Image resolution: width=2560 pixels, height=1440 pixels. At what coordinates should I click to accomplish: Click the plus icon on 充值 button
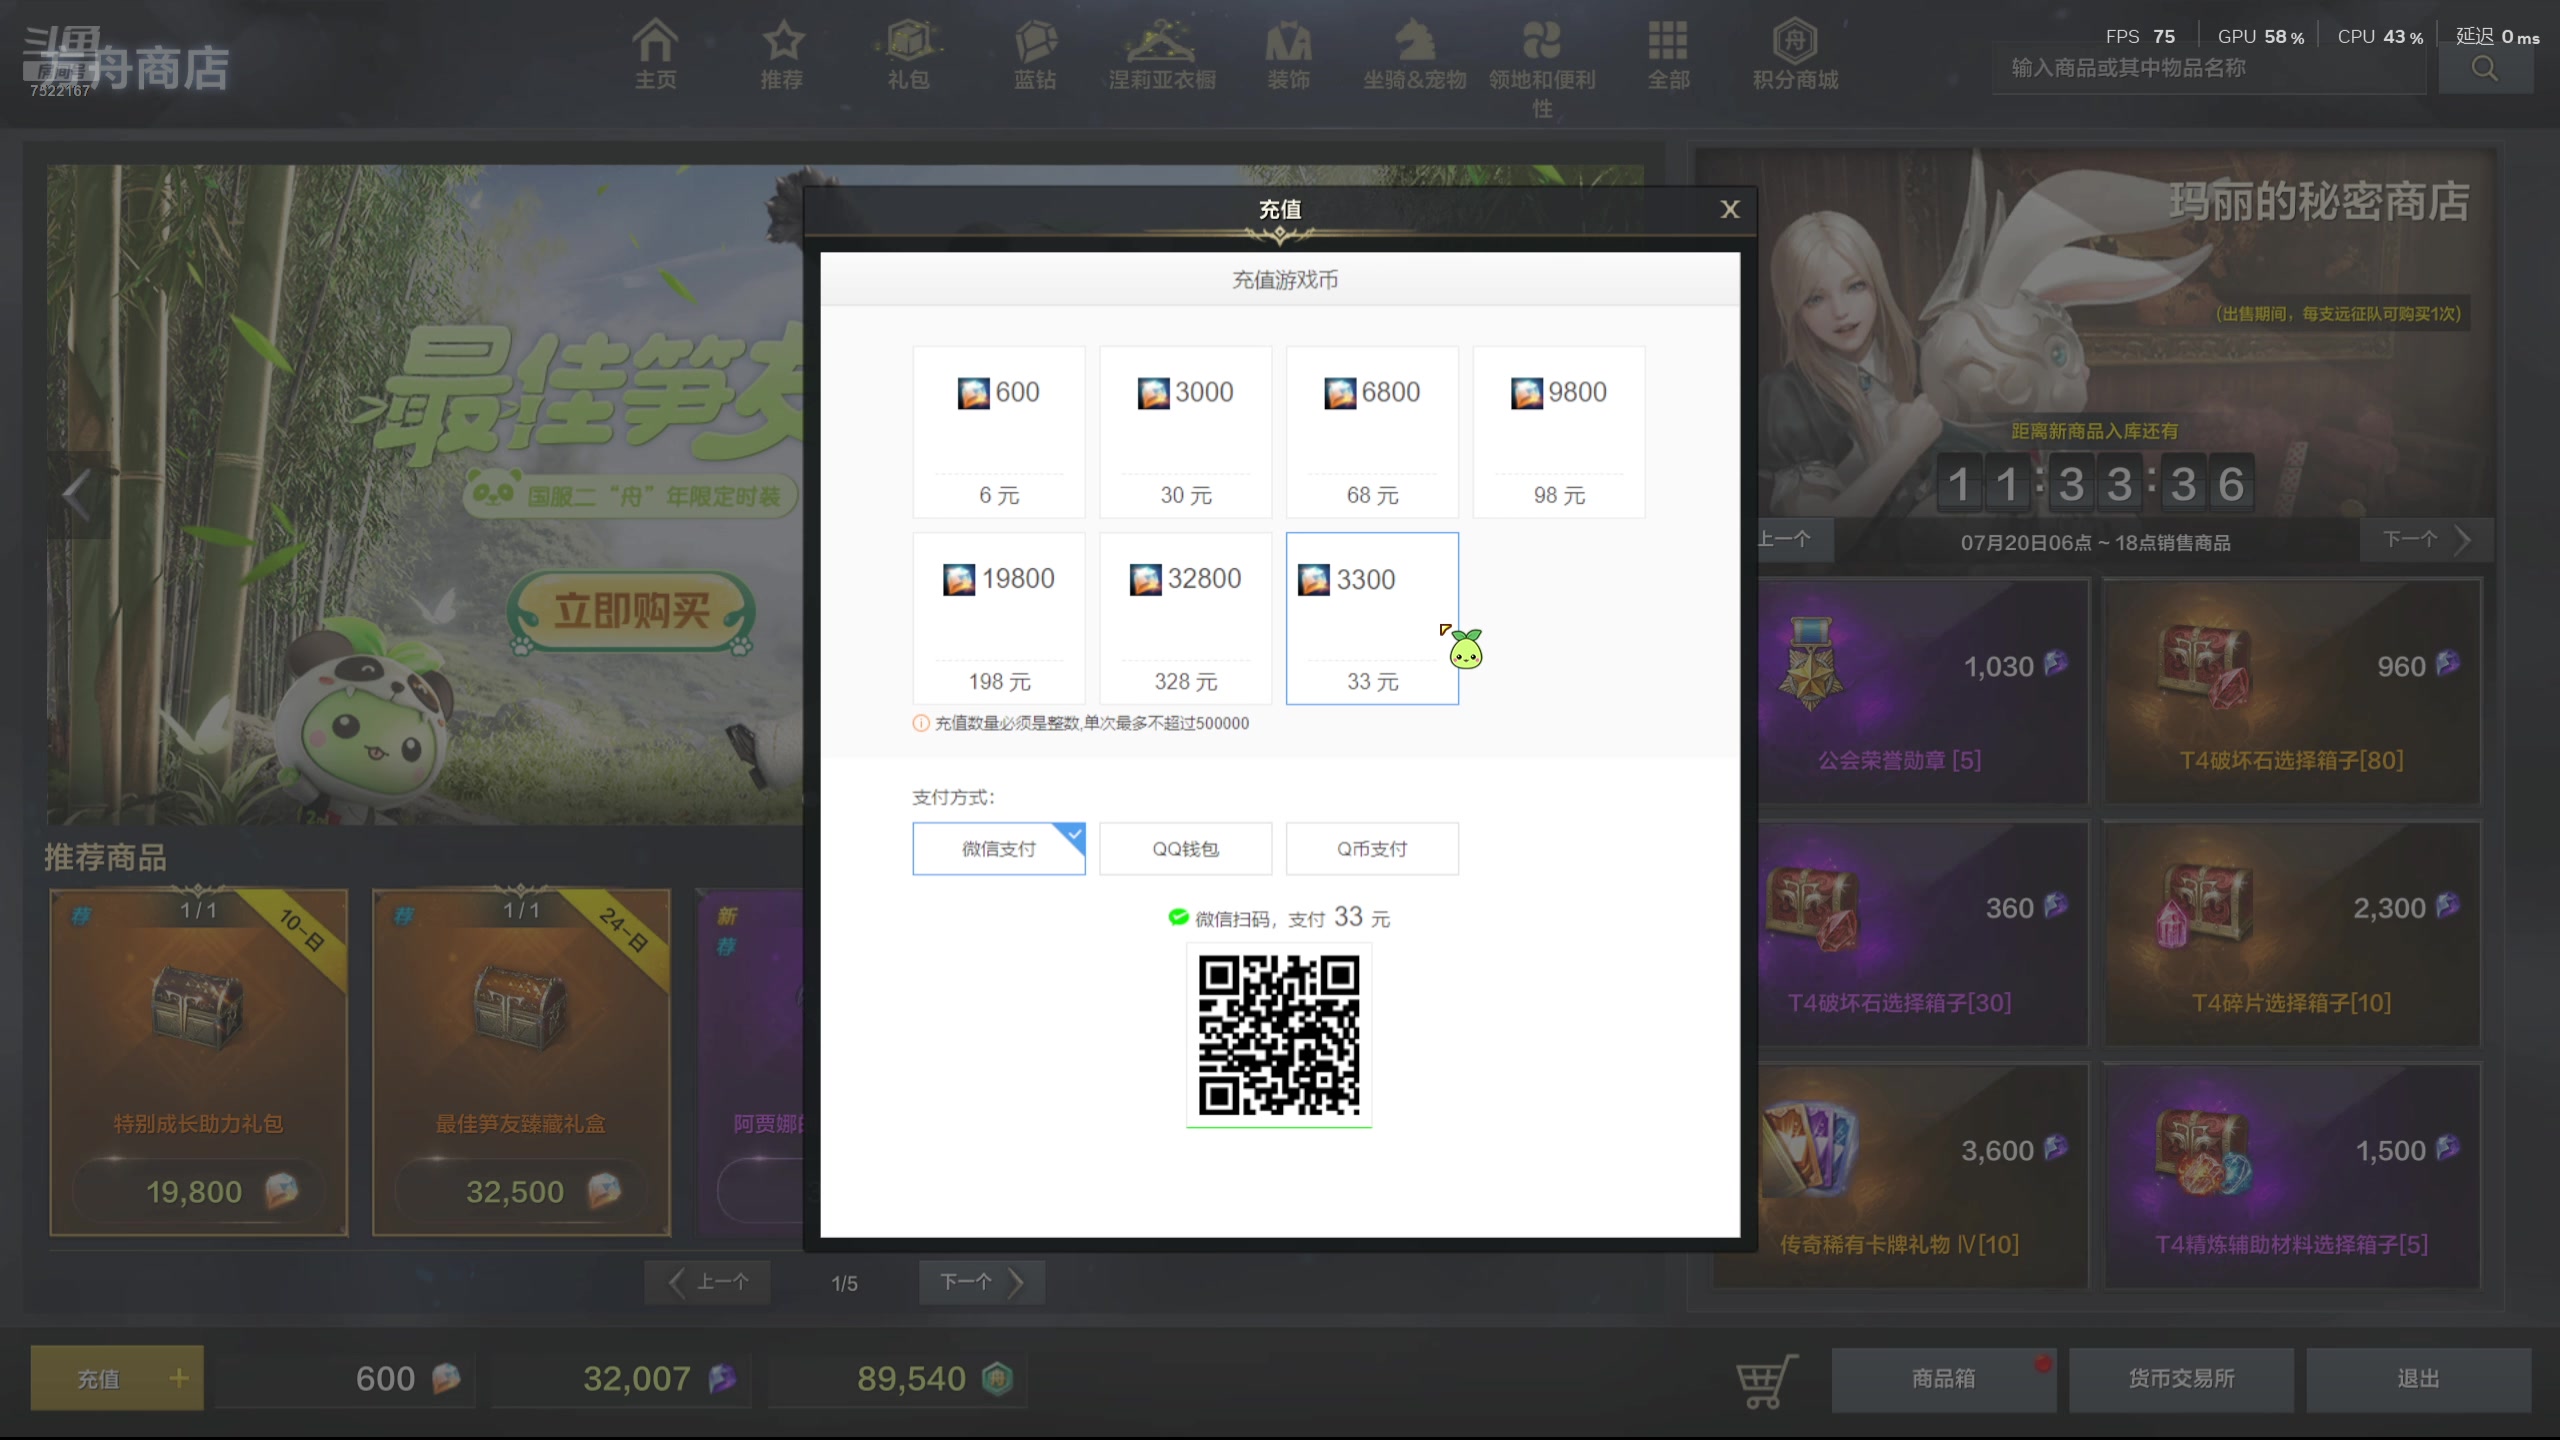[x=179, y=1378]
